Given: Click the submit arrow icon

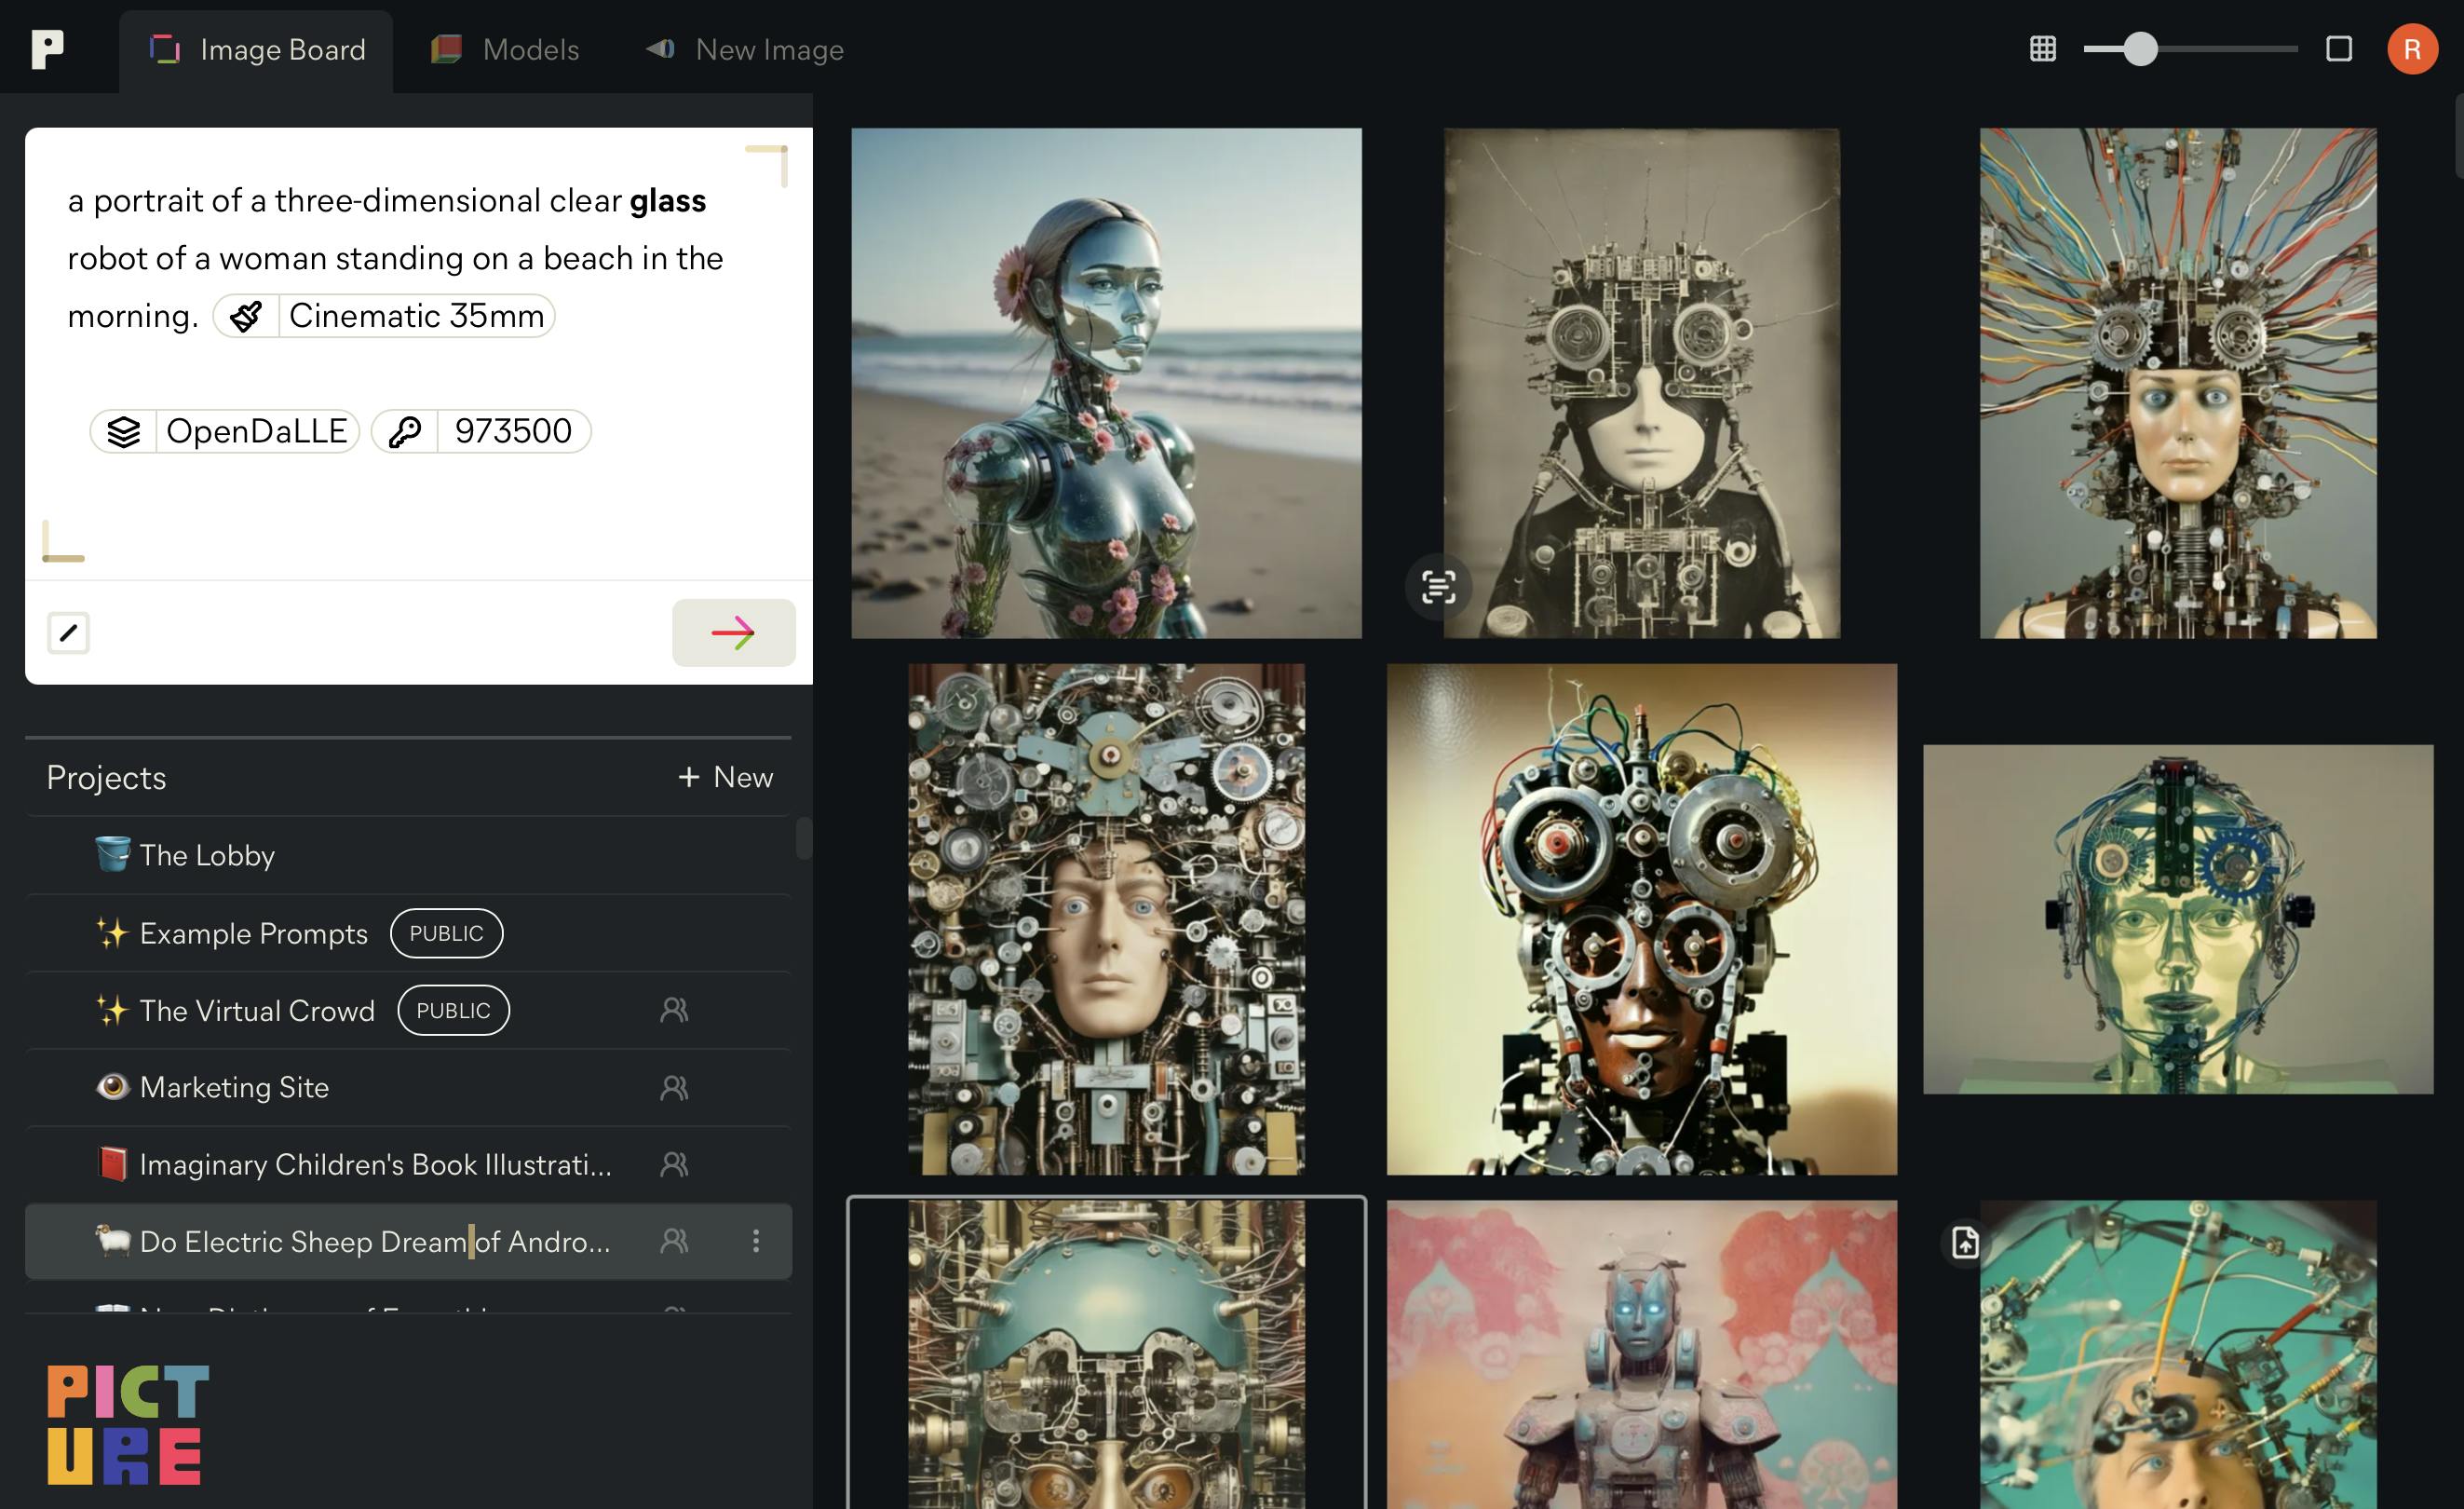Looking at the screenshot, I should coord(732,632).
